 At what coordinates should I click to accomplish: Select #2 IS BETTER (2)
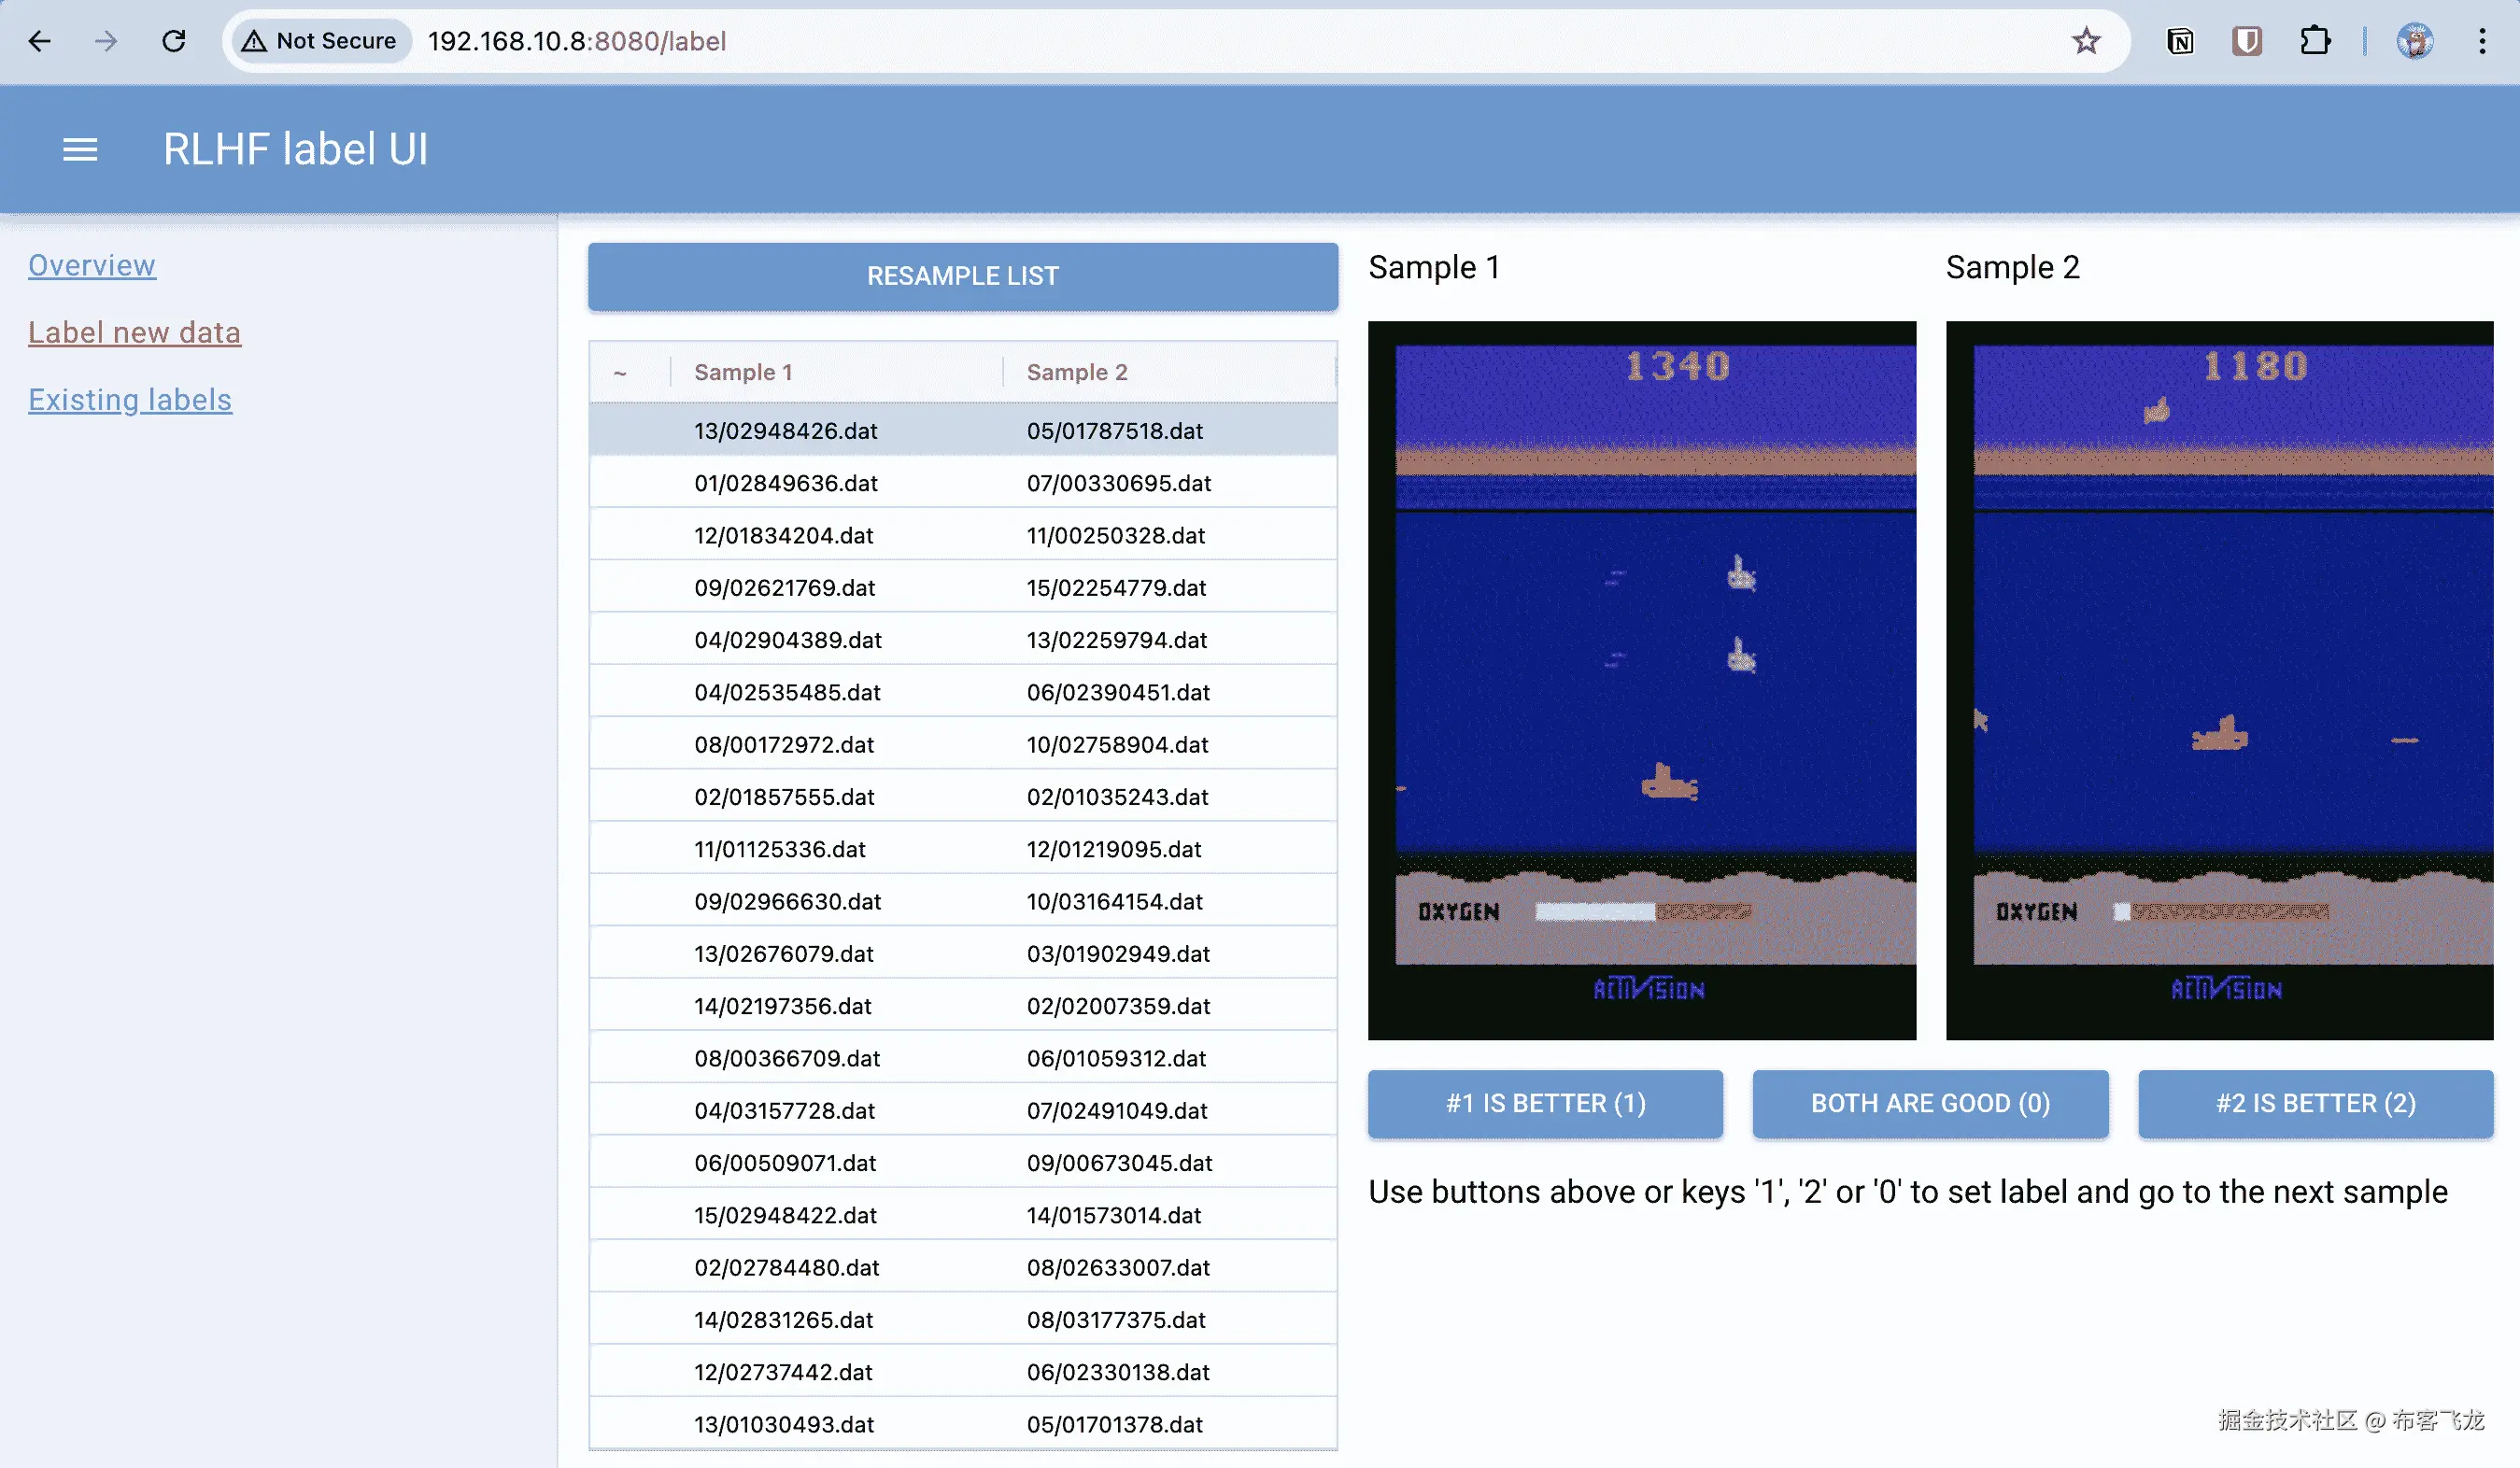pyautogui.click(x=2315, y=1103)
